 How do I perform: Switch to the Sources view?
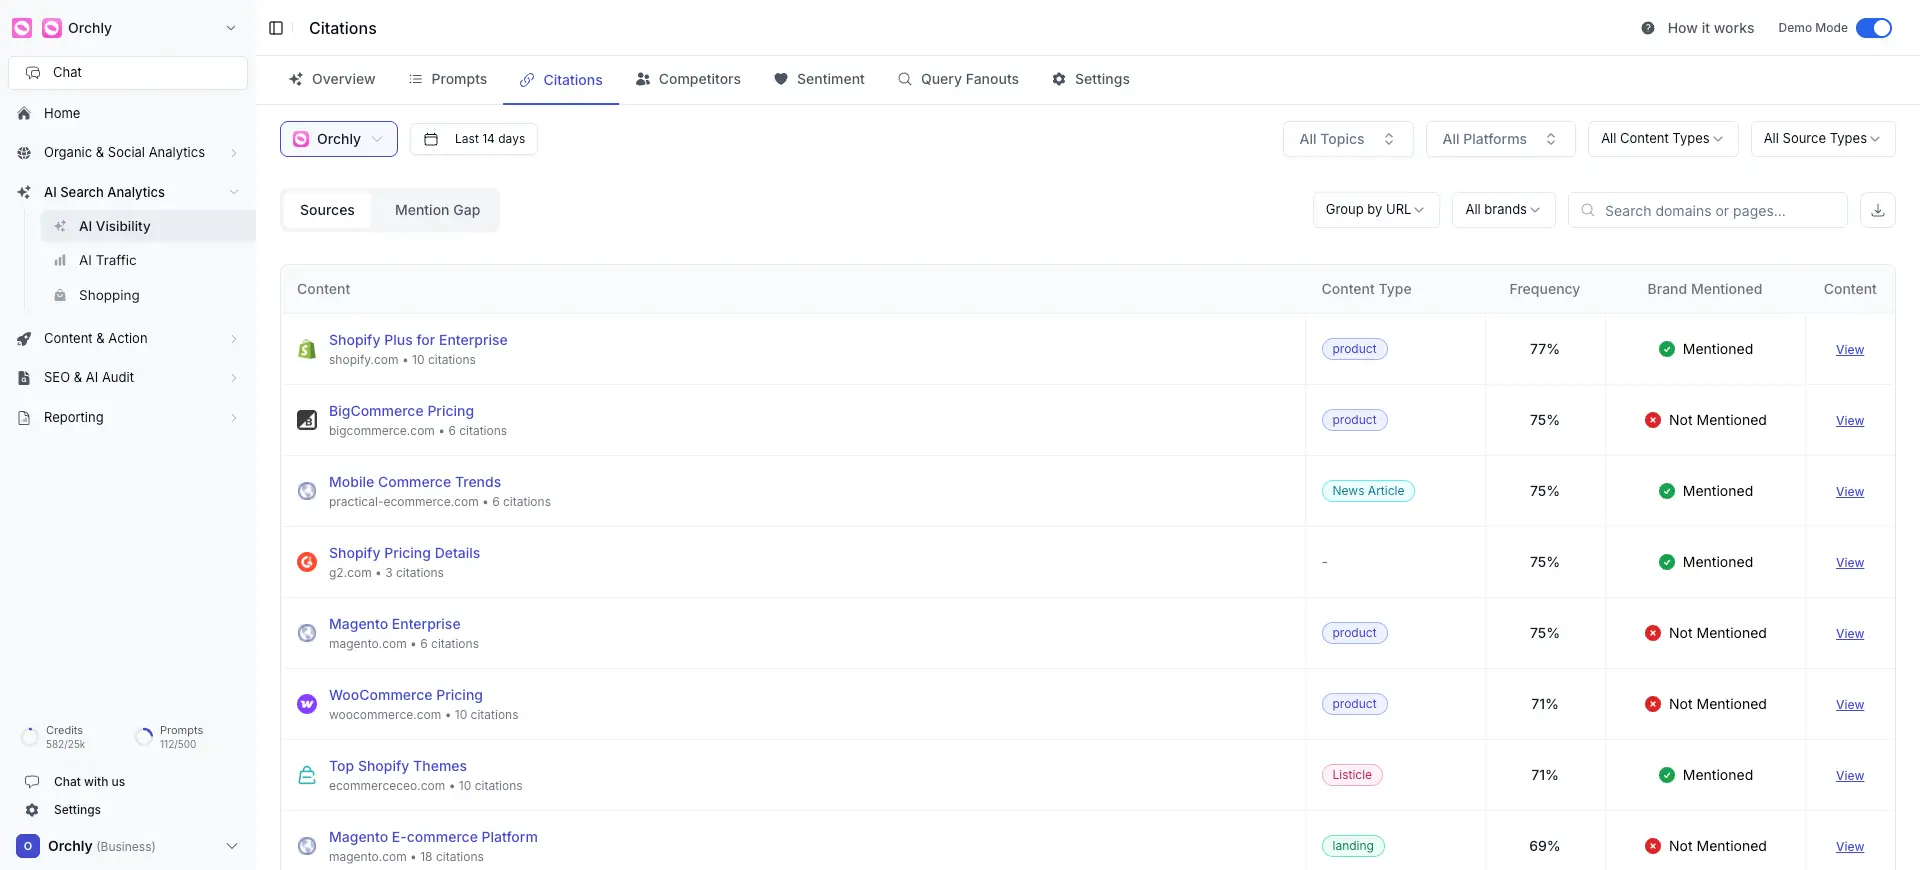click(x=327, y=210)
